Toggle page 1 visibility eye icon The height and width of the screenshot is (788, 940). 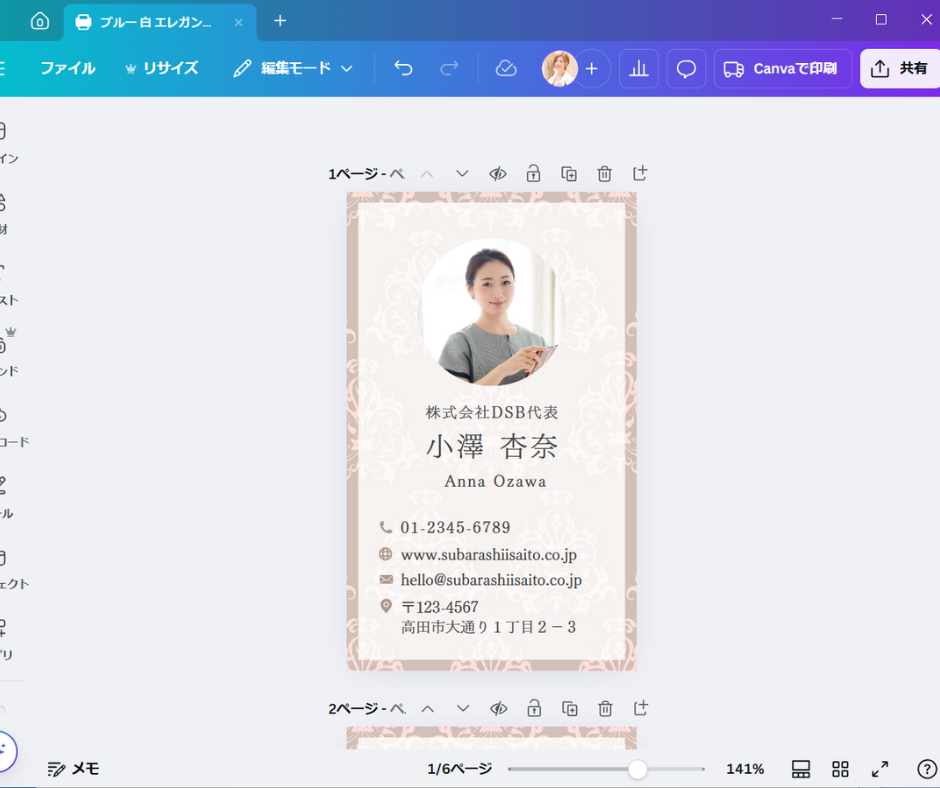click(x=498, y=173)
